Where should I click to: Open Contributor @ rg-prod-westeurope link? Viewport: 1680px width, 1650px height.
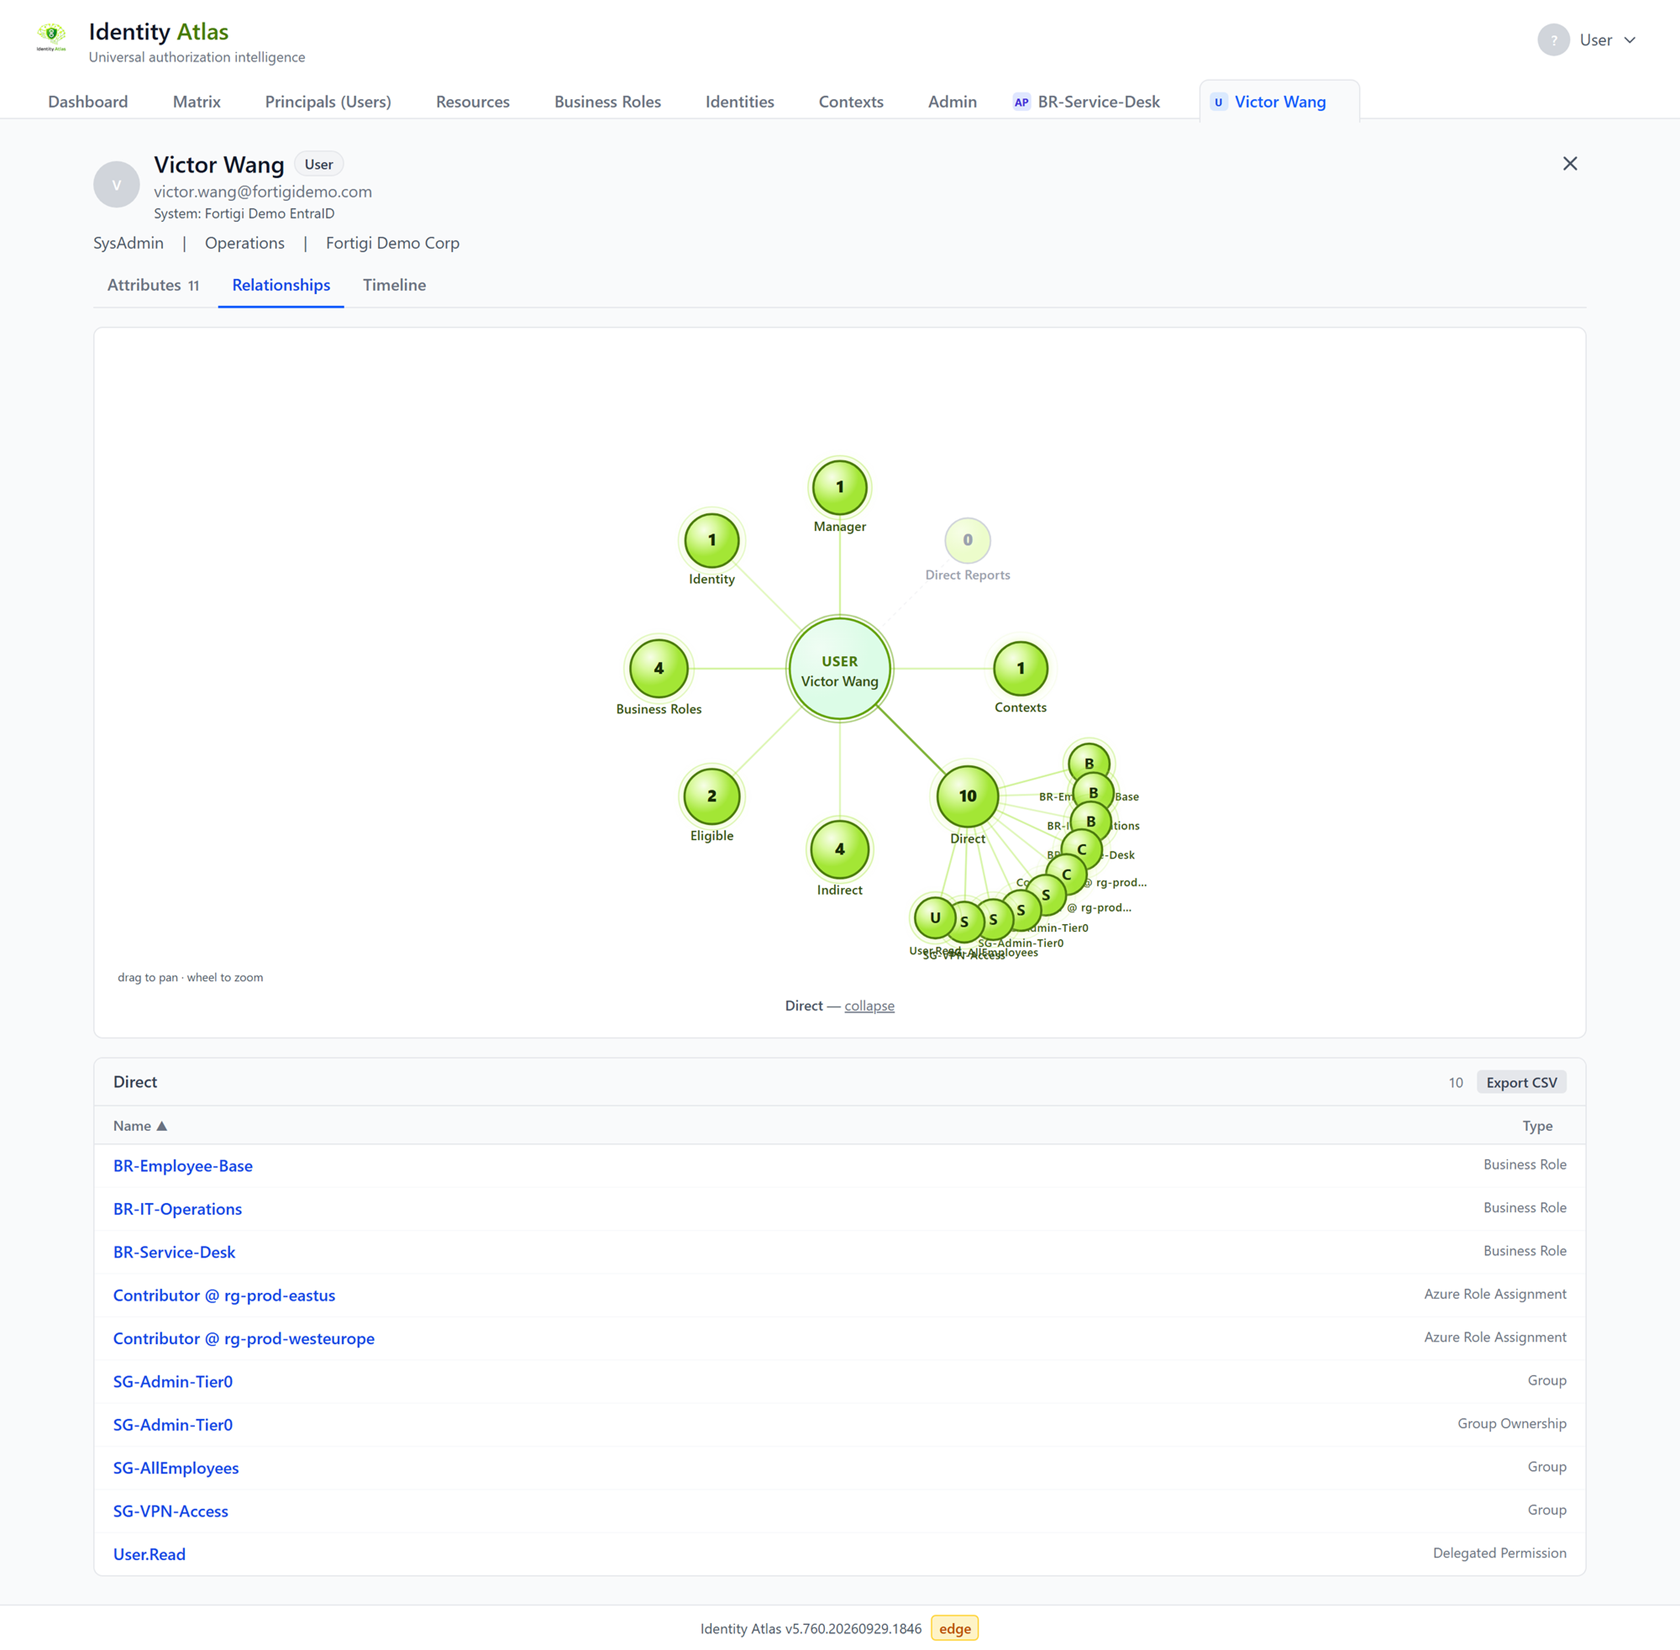pos(244,1338)
